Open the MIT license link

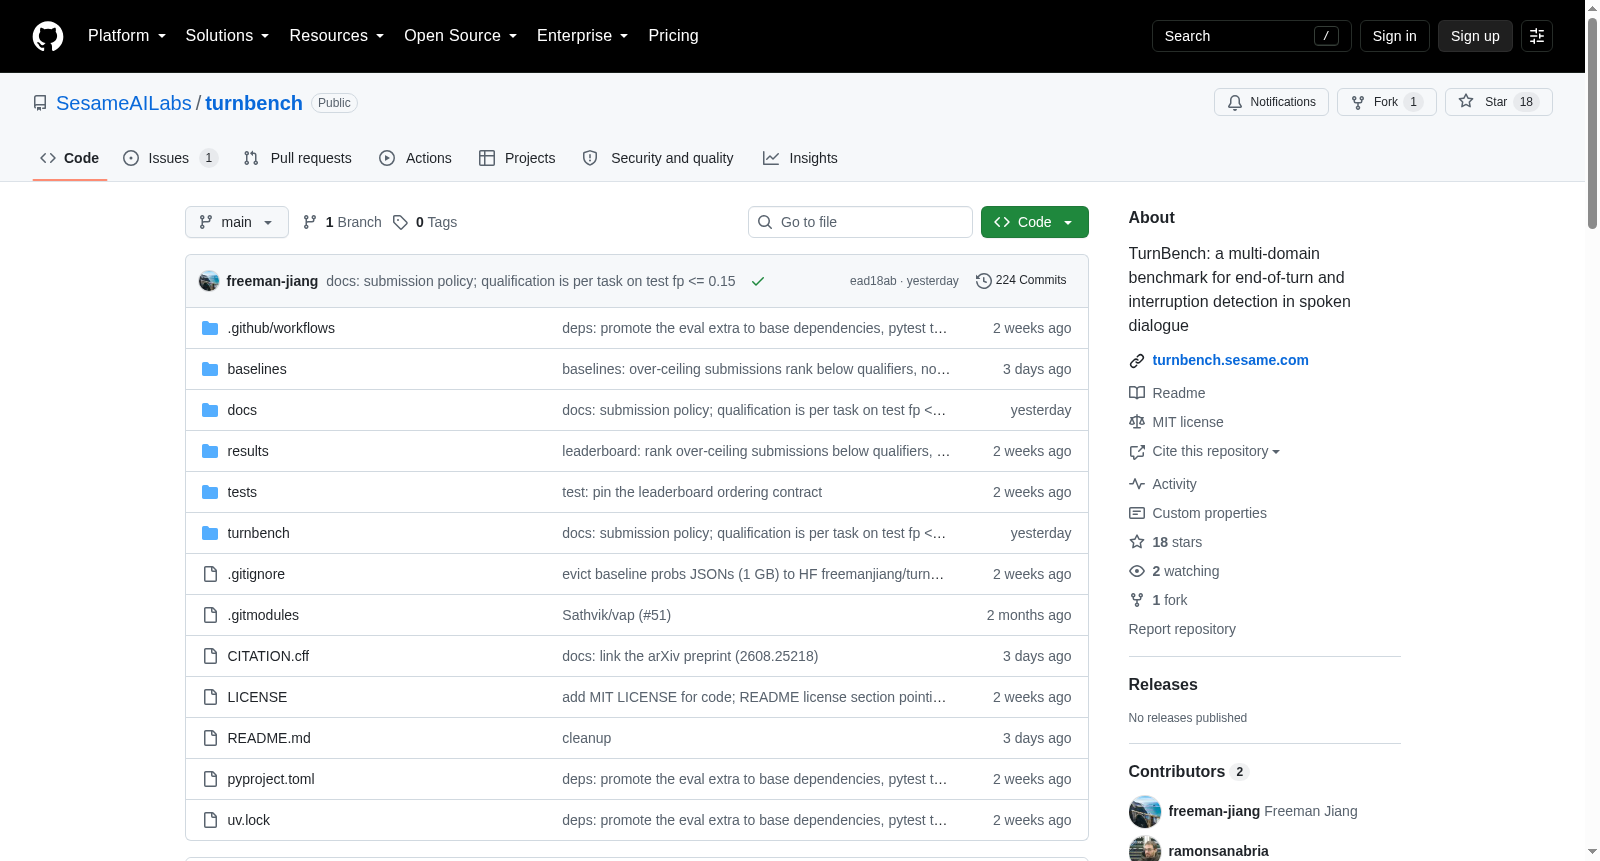click(1176, 422)
